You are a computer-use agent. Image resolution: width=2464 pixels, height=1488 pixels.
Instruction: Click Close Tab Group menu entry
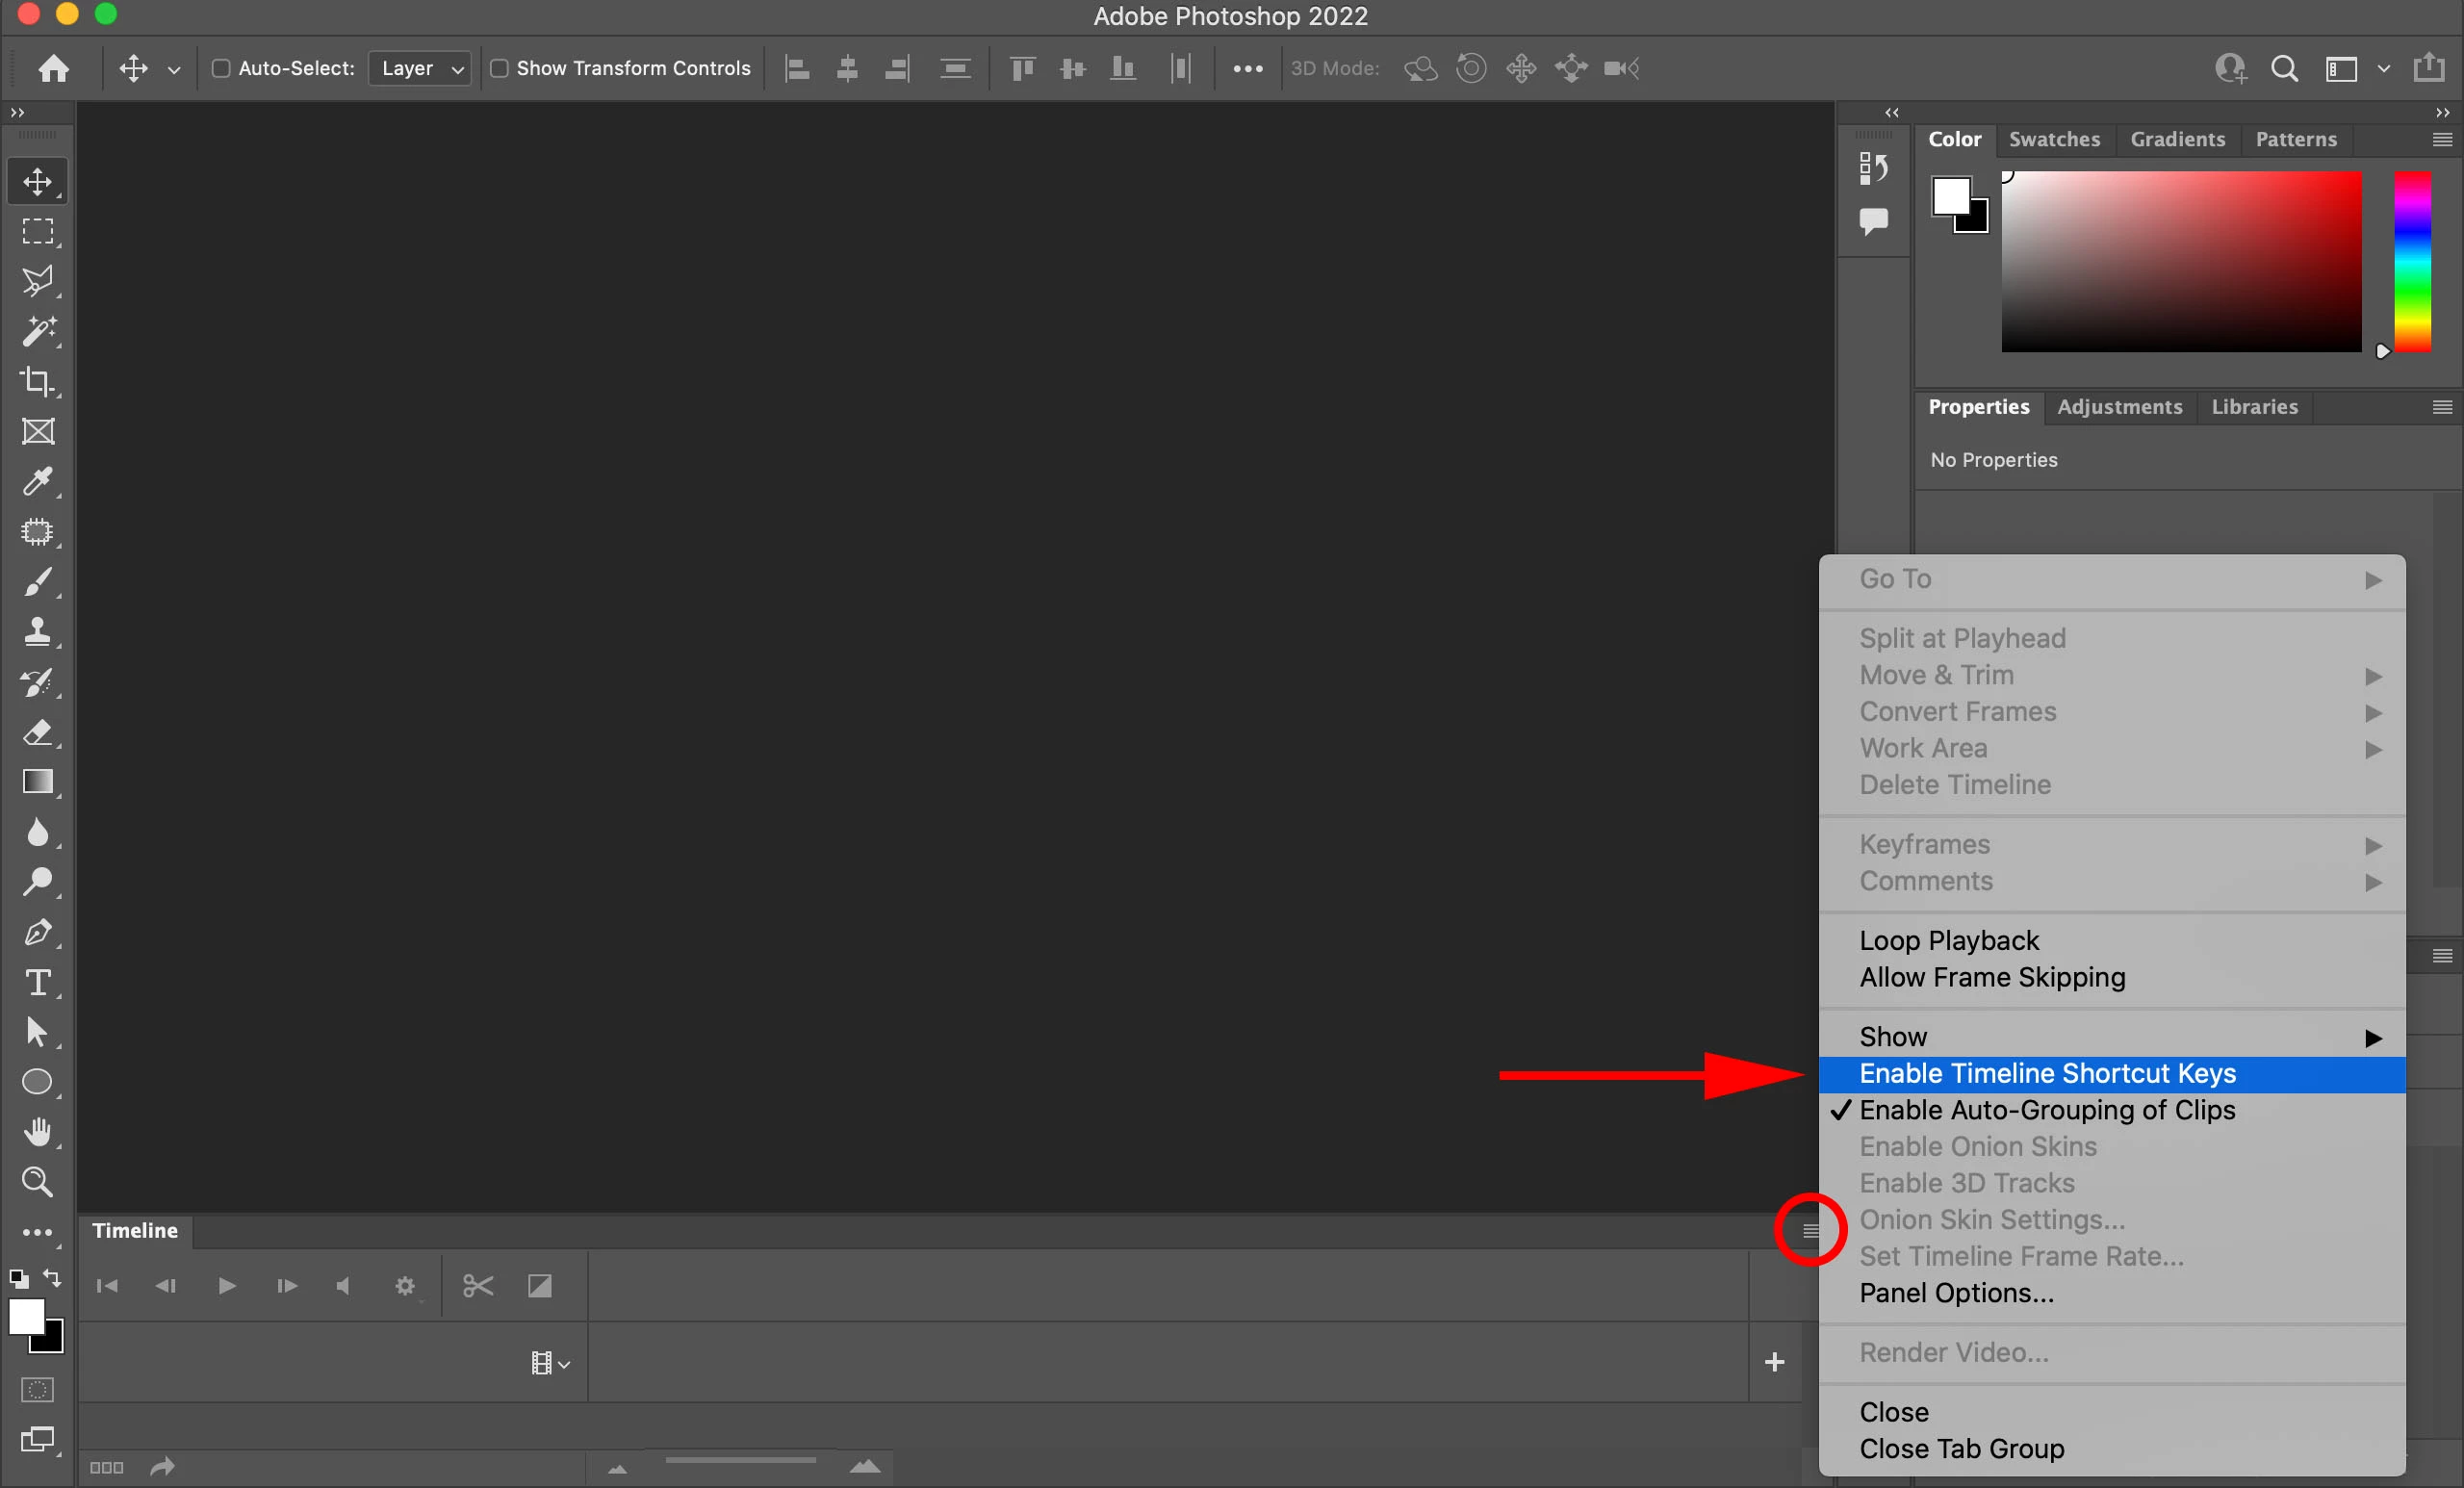click(1961, 1448)
